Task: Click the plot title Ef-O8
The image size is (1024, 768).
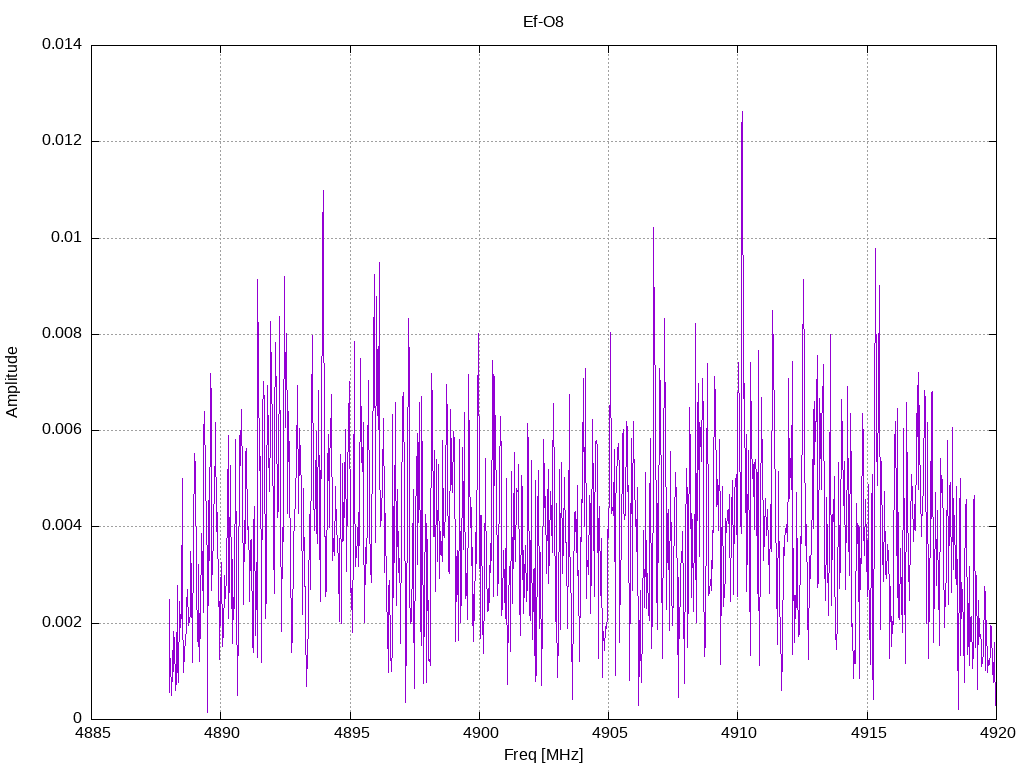Action: (x=543, y=22)
